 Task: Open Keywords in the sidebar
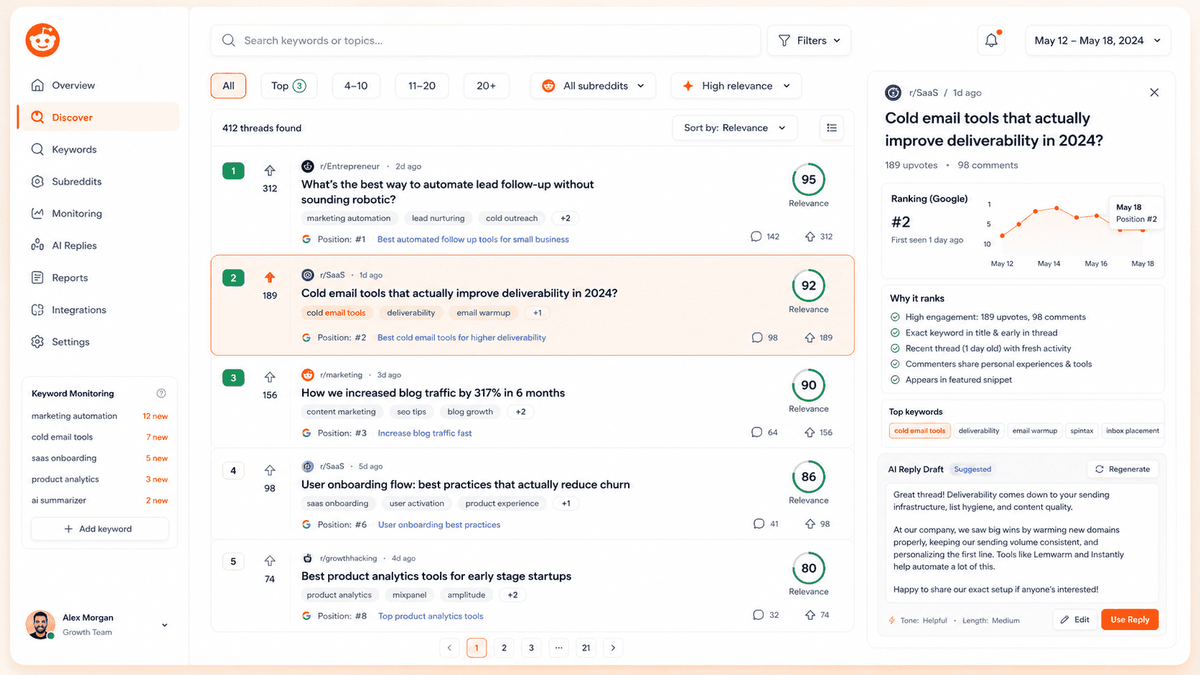(x=98, y=149)
